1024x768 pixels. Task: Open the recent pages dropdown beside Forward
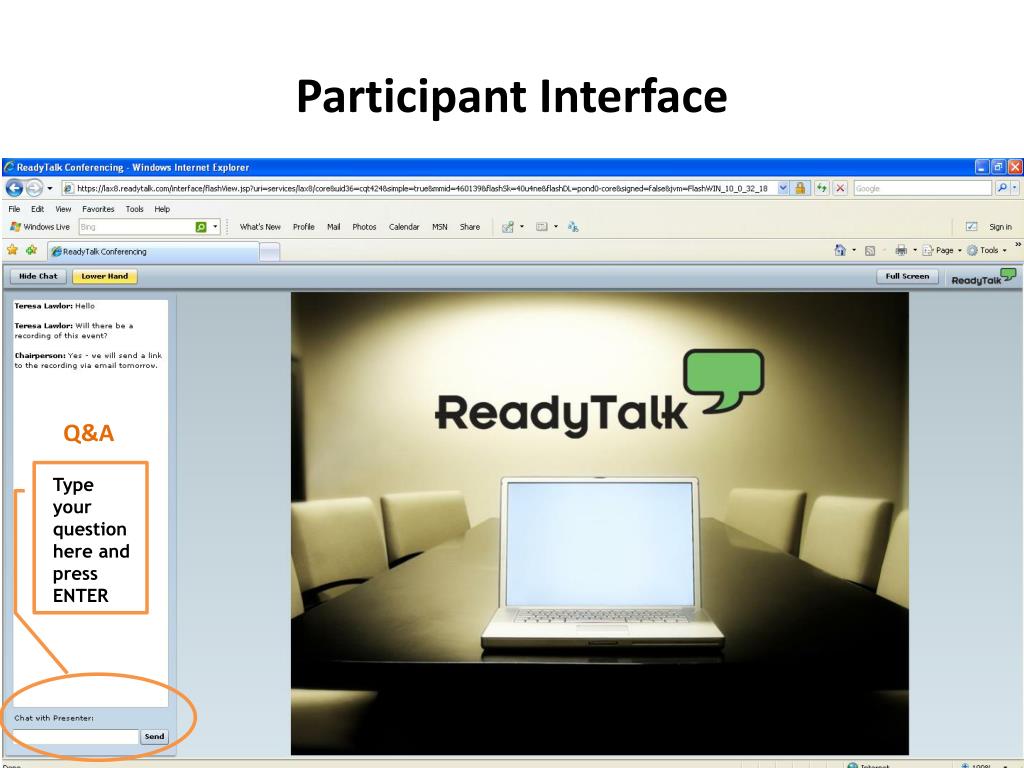coord(50,188)
